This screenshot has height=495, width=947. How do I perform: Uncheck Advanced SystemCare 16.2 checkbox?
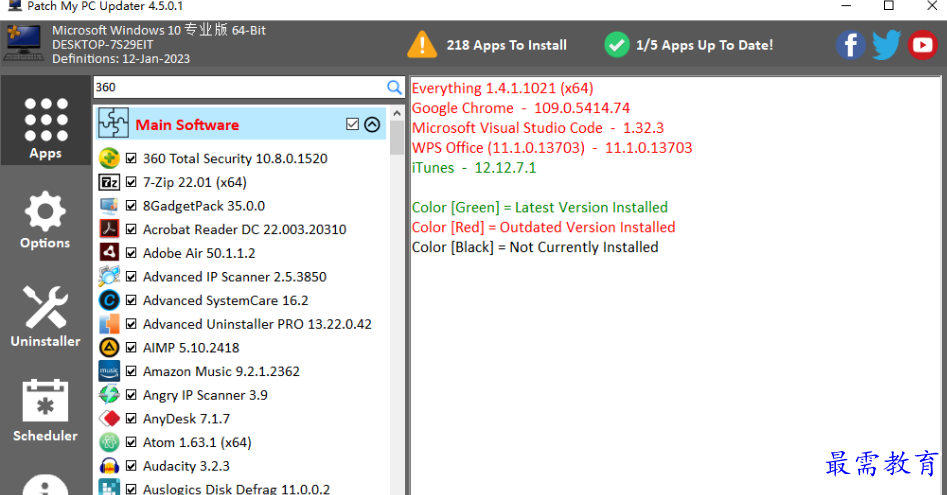pyautogui.click(x=131, y=301)
